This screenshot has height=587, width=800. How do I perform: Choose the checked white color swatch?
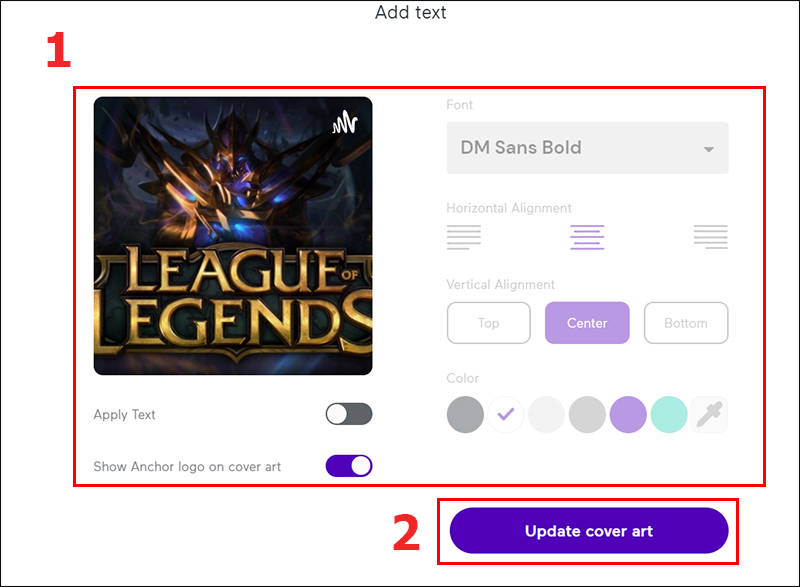pyautogui.click(x=506, y=415)
